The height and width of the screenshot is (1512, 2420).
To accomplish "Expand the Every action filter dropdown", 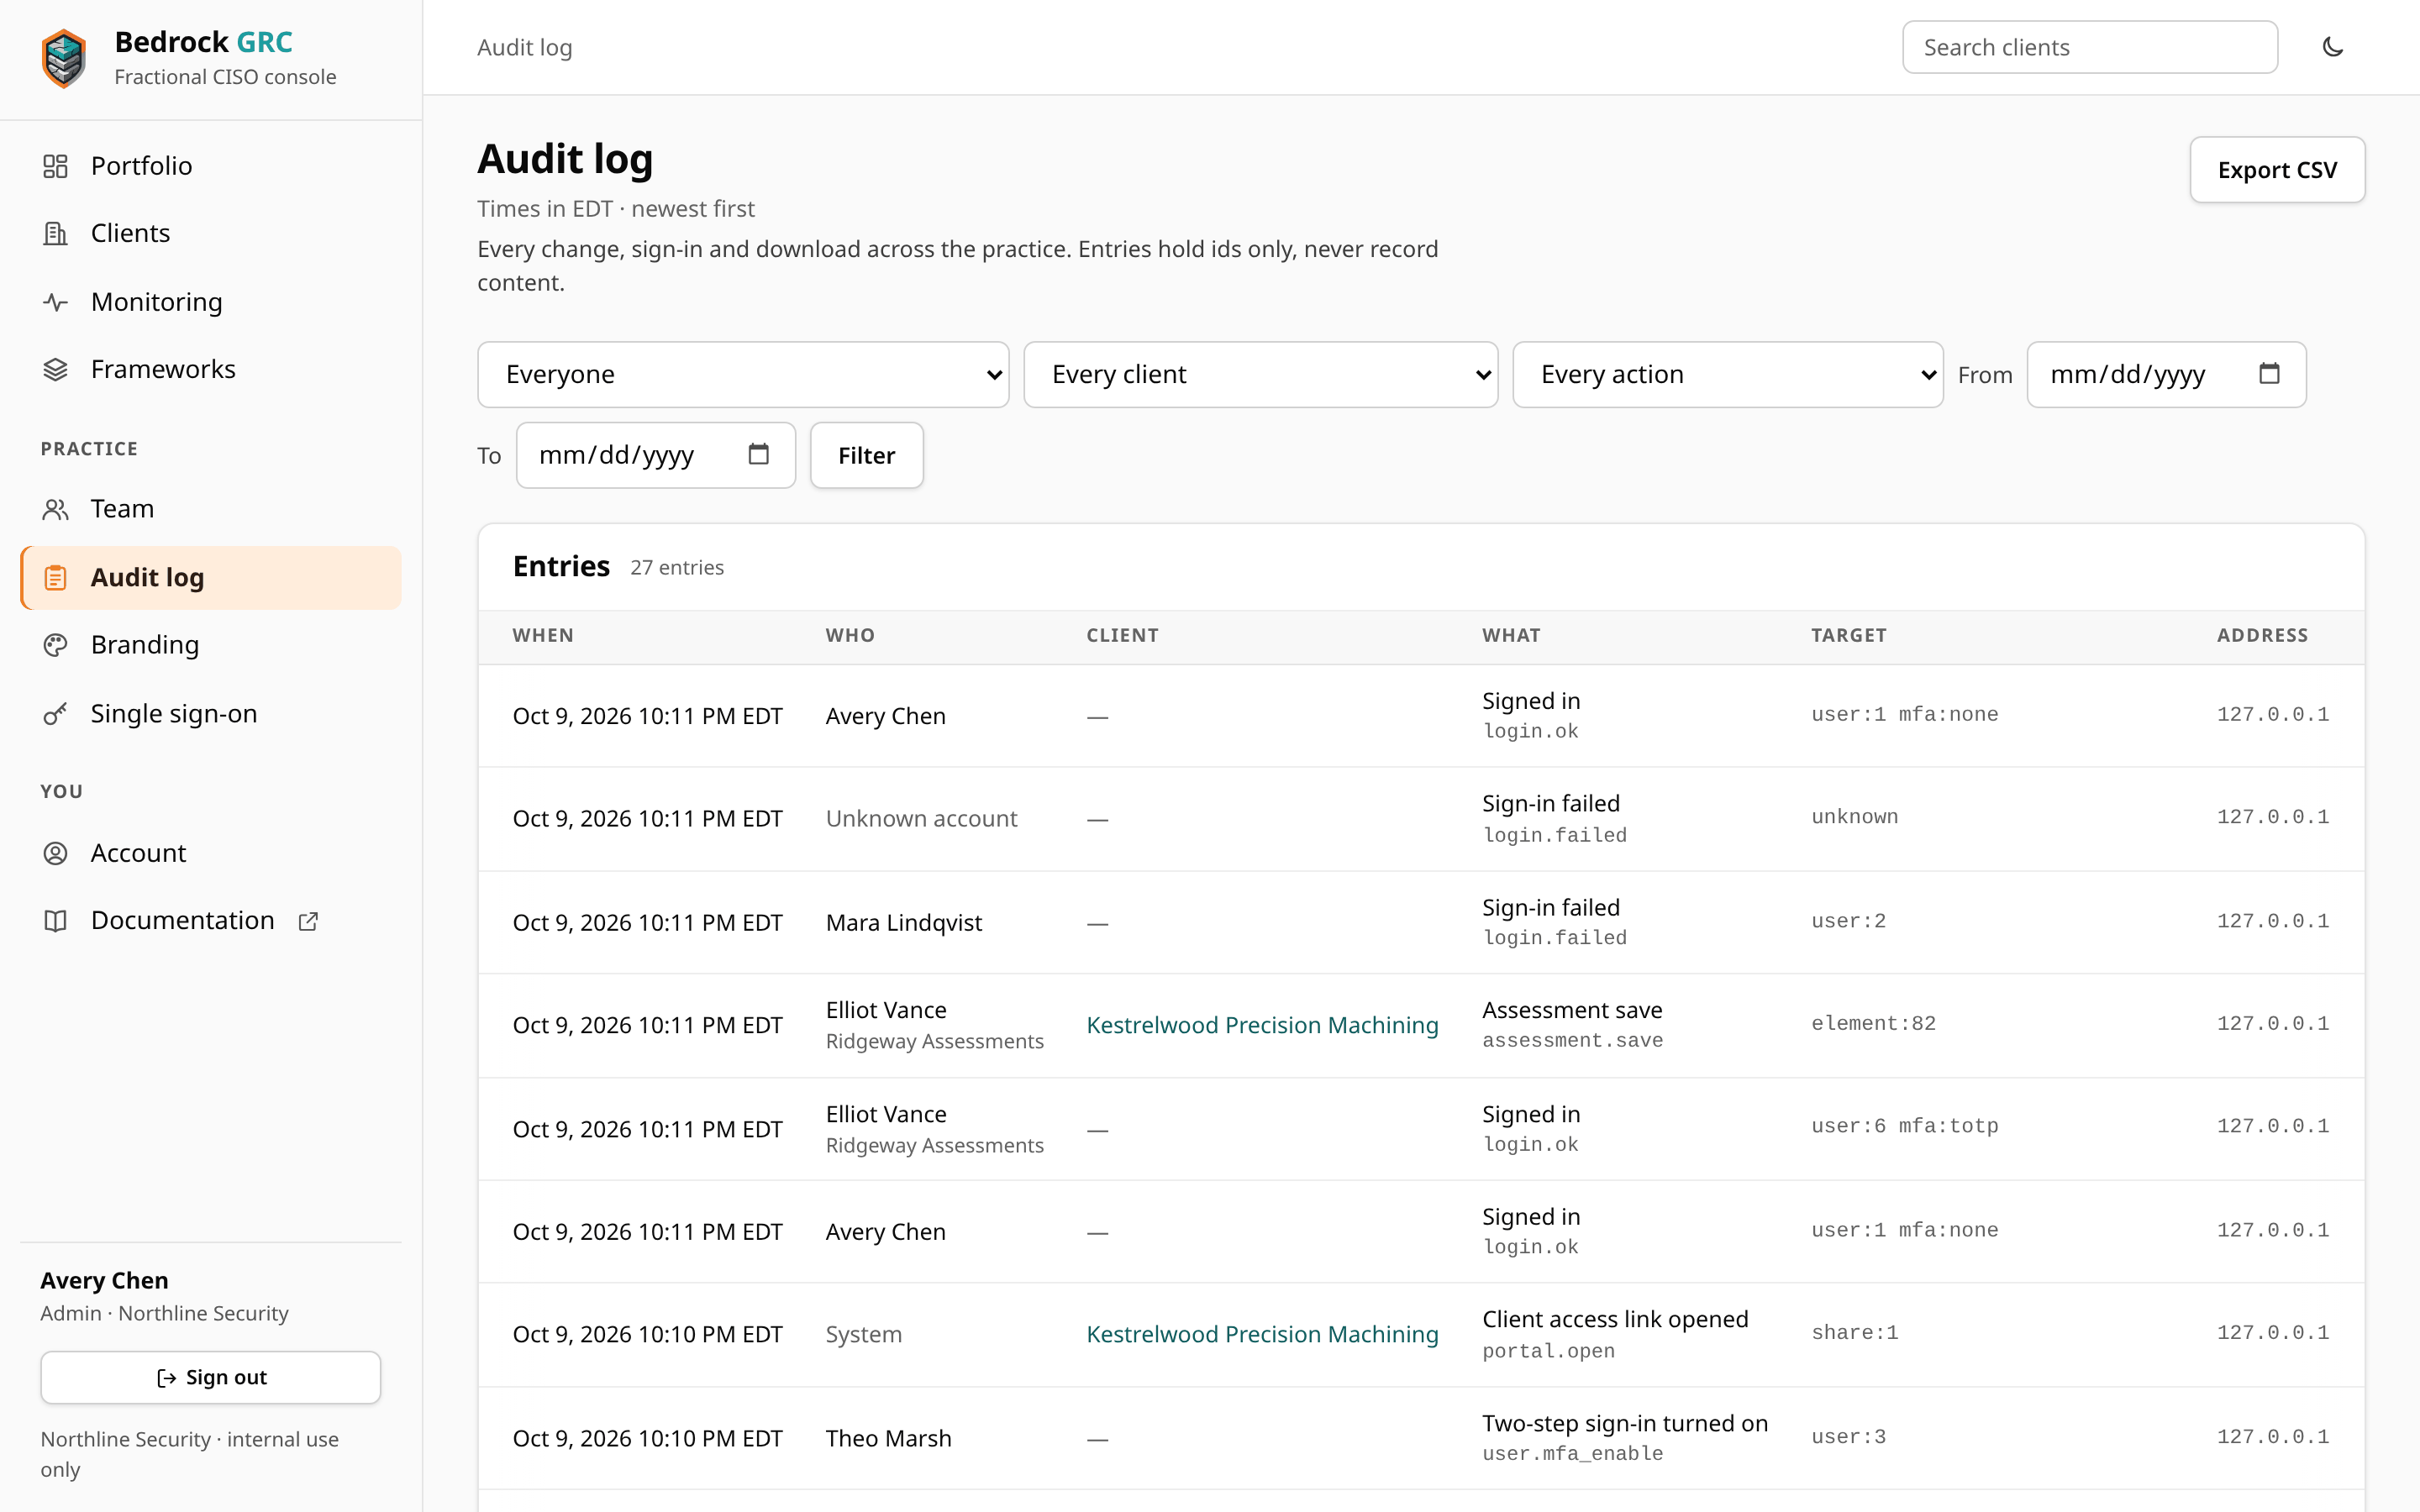I will click(1727, 375).
